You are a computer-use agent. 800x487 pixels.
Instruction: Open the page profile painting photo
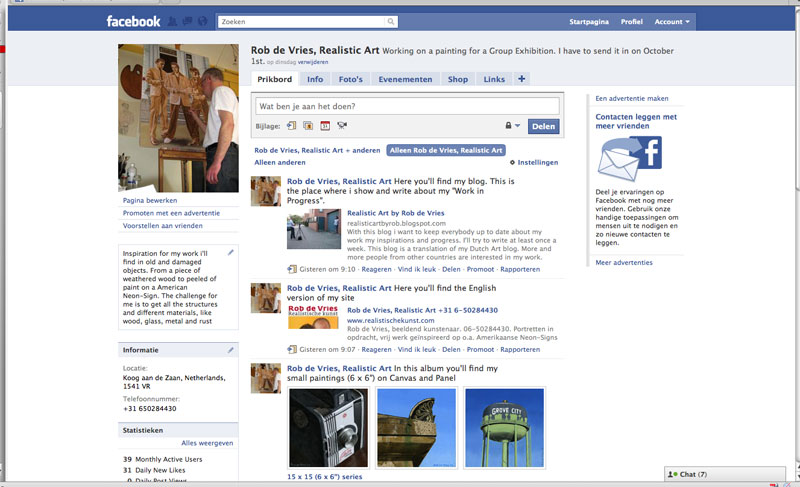(179, 118)
